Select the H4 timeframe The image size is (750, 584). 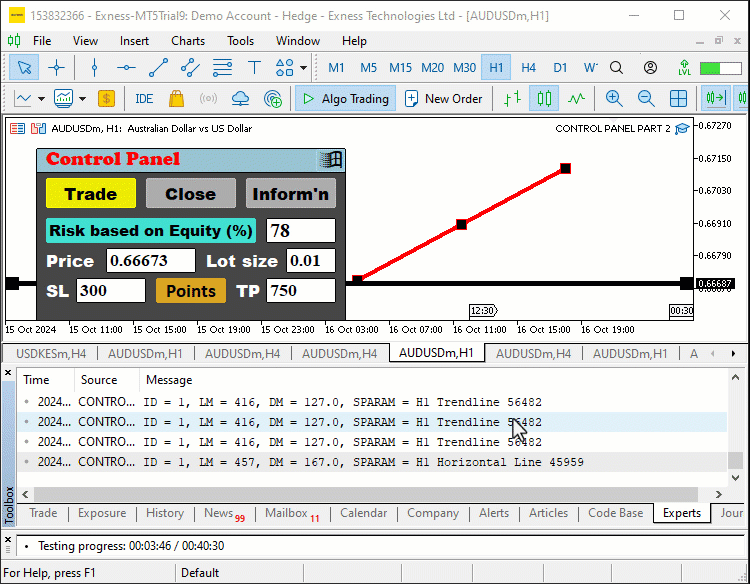click(528, 67)
